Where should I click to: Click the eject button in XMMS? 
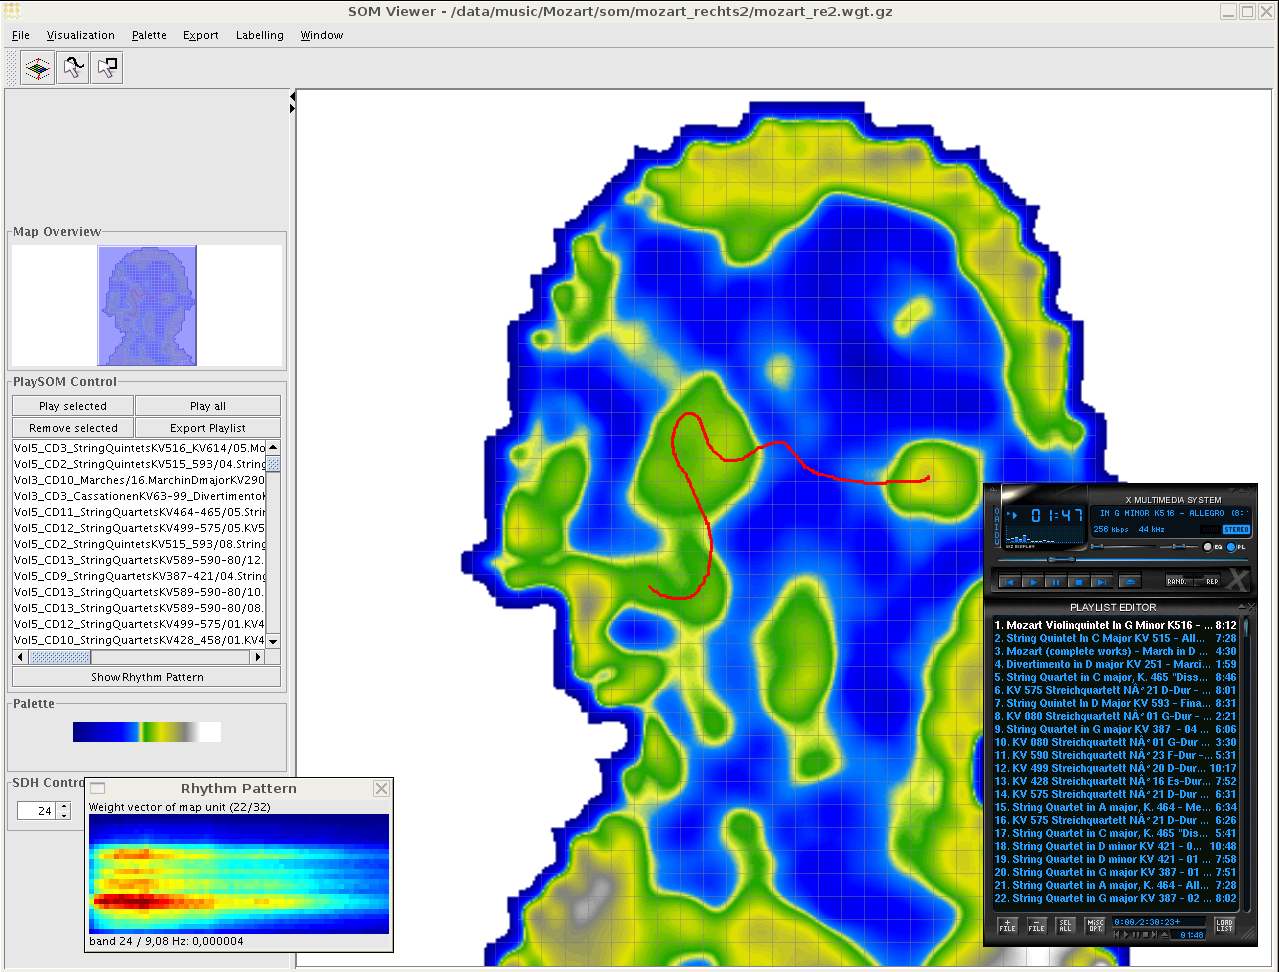(1129, 581)
